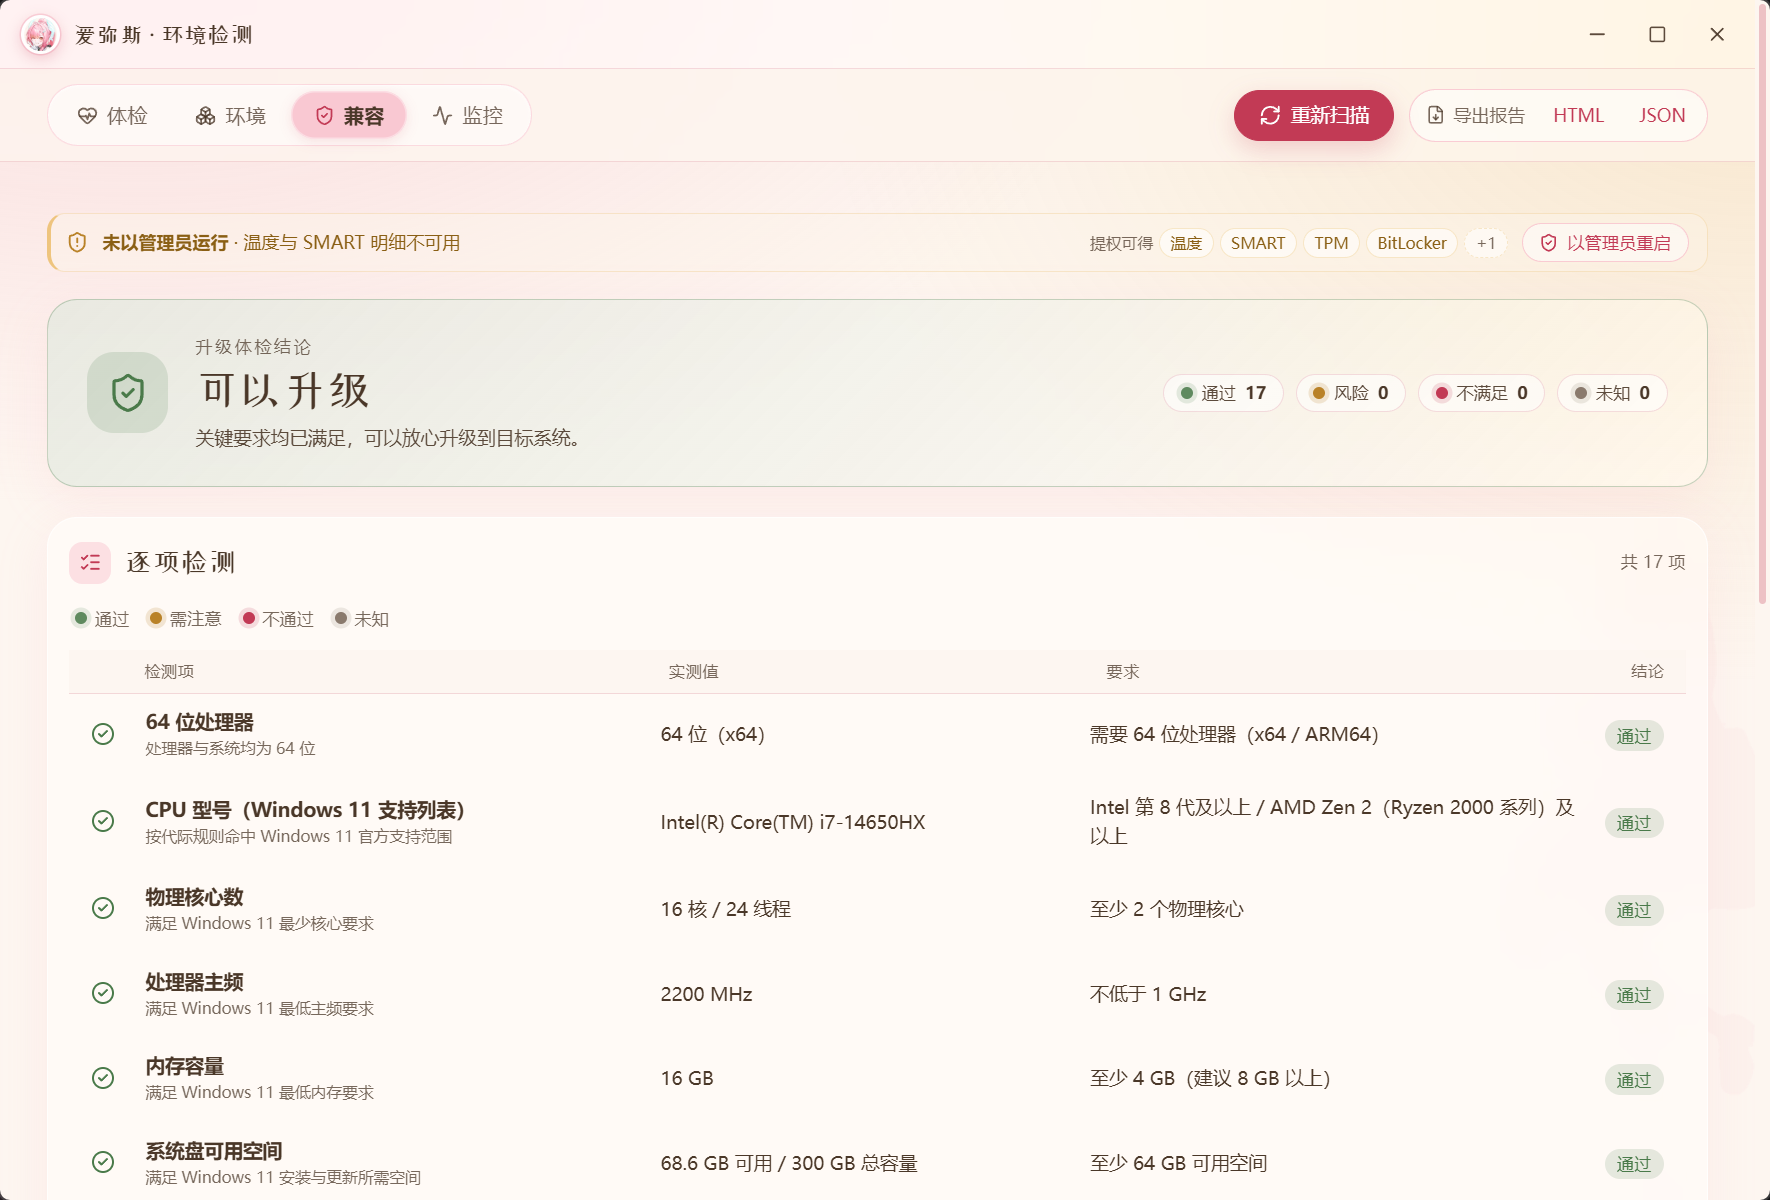Switch to the 环境 tab
Screen dimensions: 1770x1200
231,116
